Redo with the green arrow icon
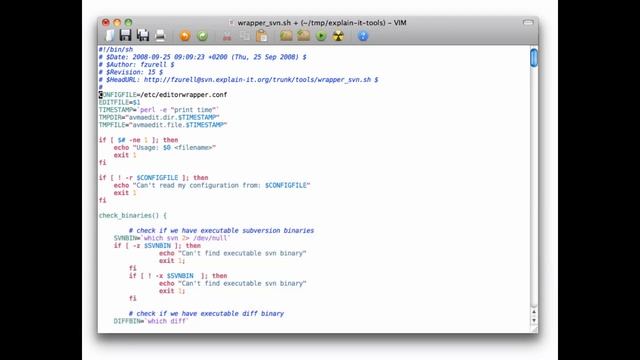This screenshot has height=360, width=640. (x=202, y=36)
